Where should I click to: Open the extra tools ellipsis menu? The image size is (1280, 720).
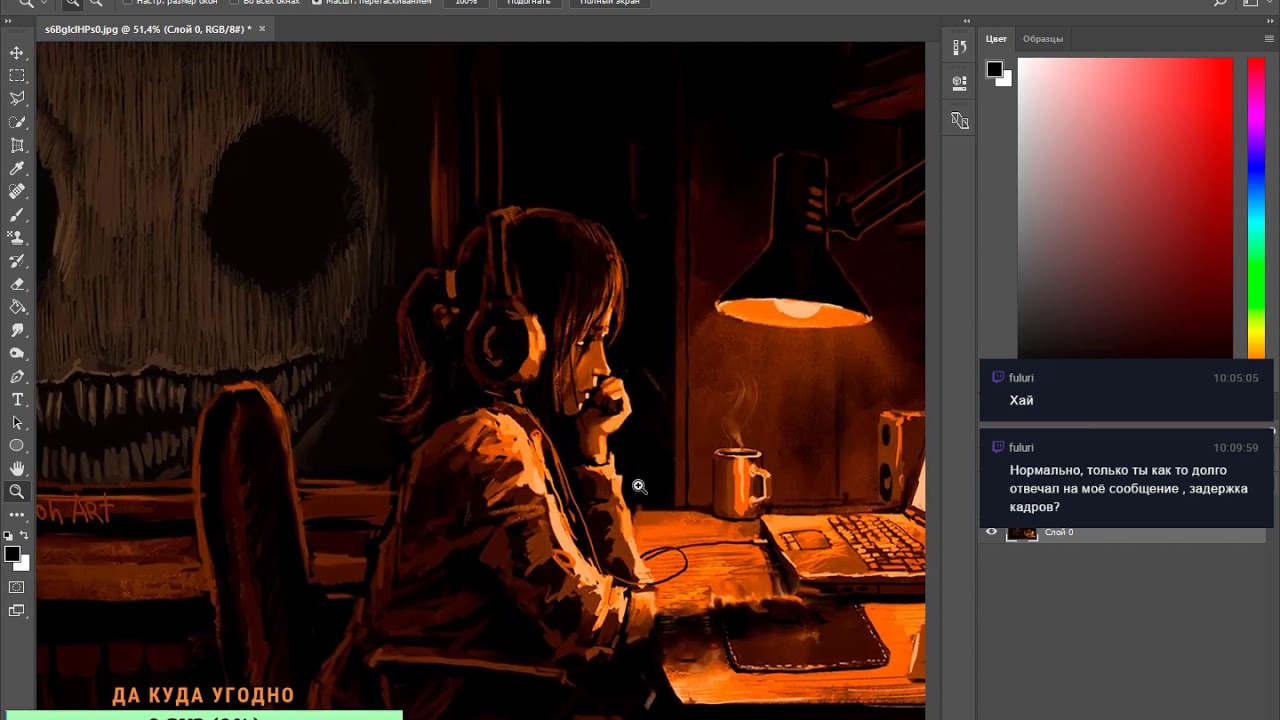(17, 514)
